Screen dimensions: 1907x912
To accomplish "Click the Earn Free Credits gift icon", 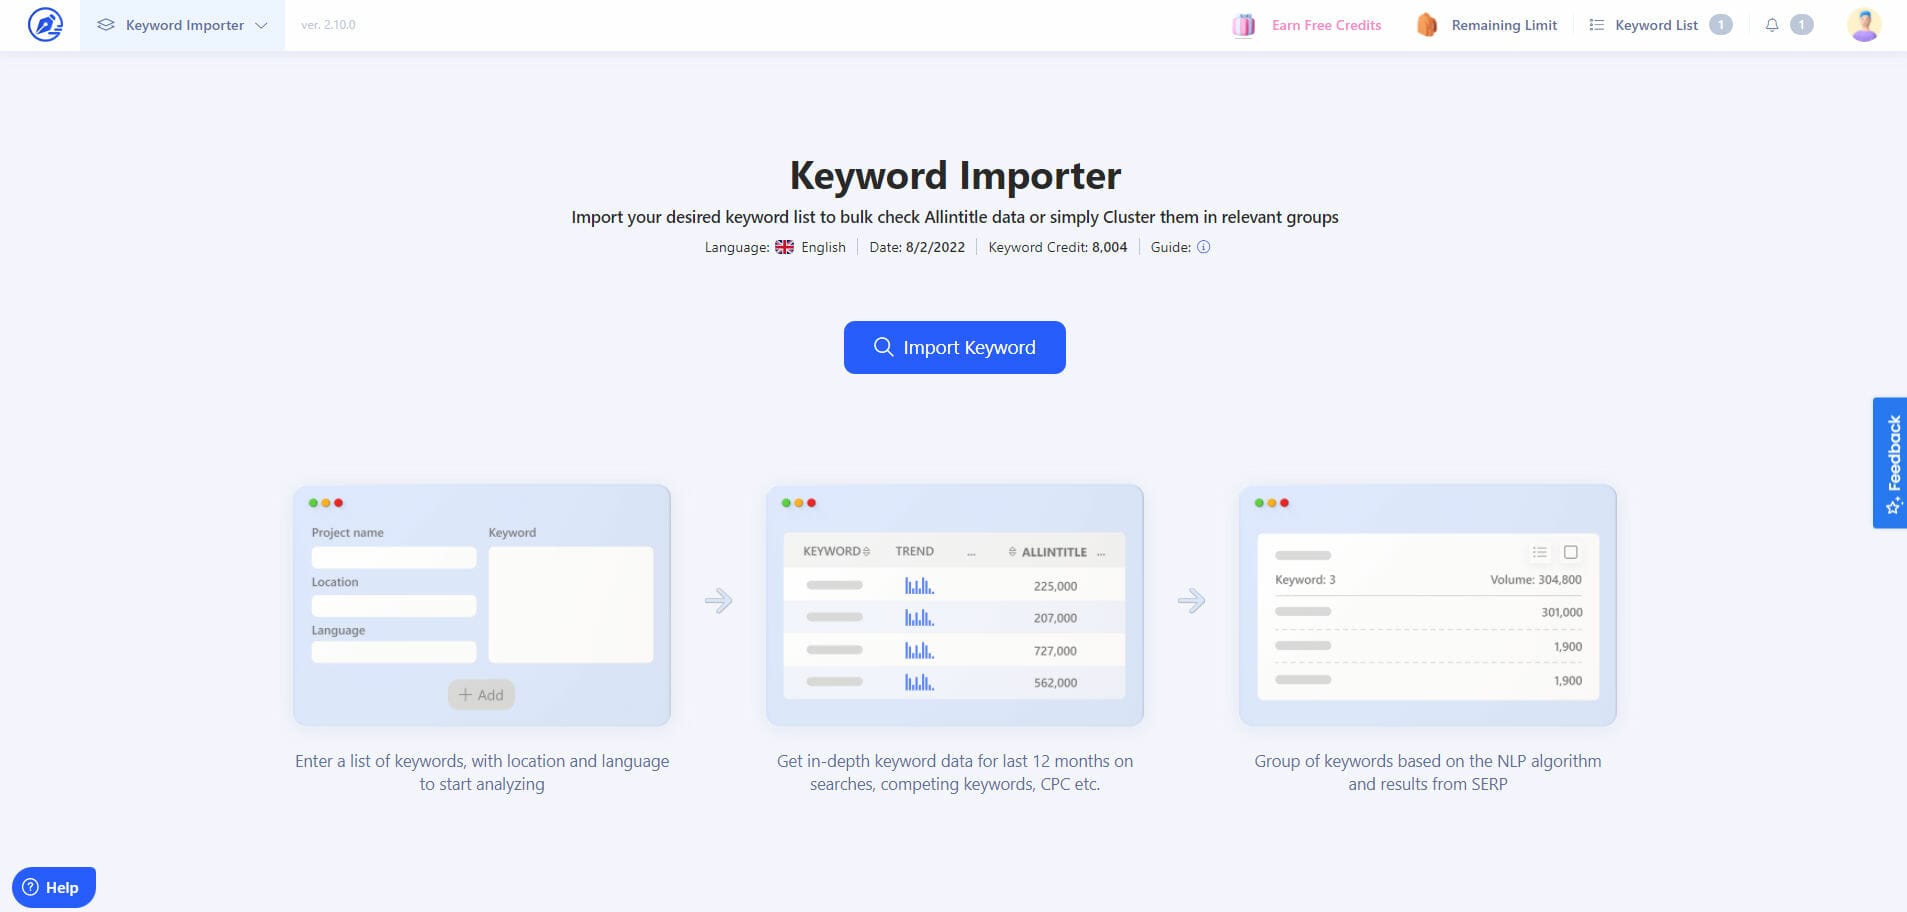I will coord(1243,25).
